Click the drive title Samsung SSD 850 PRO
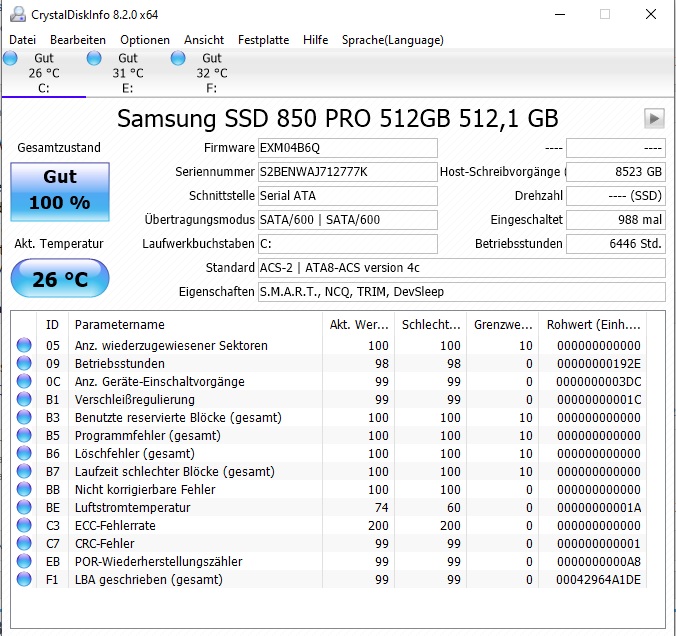Screen dimensions: 676x636 pyautogui.click(x=338, y=118)
